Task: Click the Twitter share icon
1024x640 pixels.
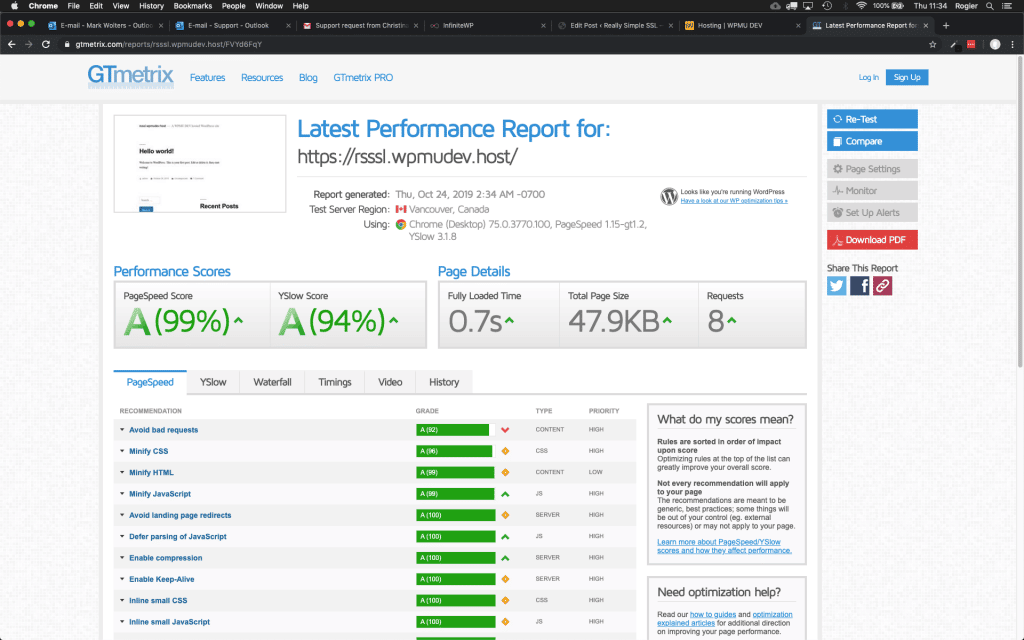Action: (x=837, y=285)
